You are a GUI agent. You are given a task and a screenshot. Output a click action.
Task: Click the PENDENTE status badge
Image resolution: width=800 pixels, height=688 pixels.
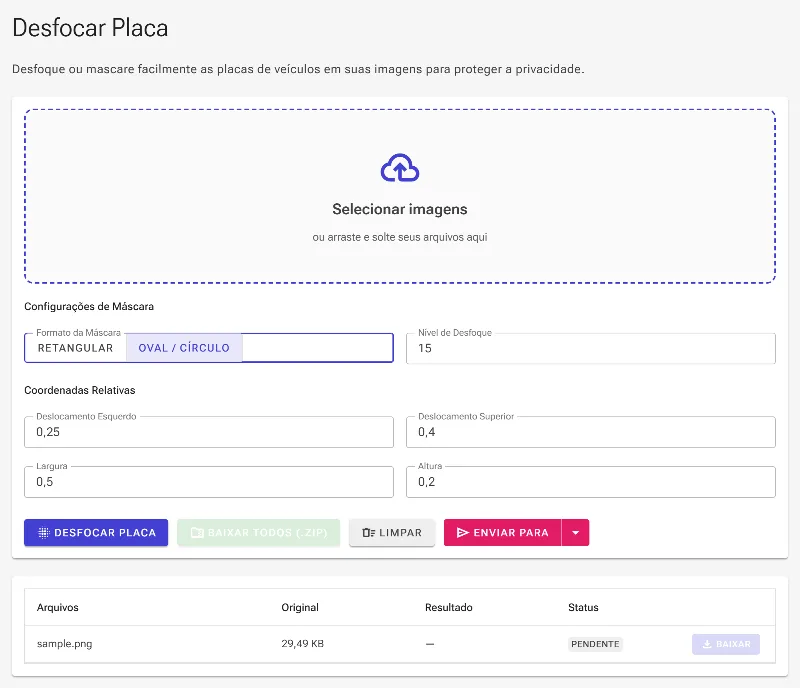click(x=595, y=644)
